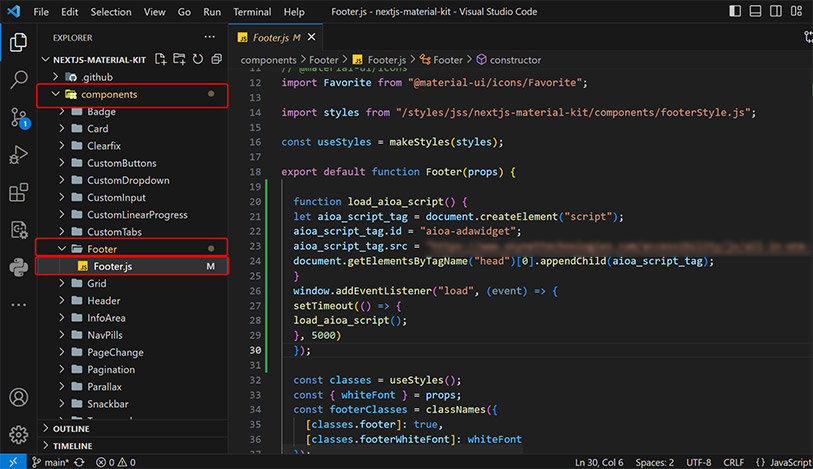Image resolution: width=813 pixels, height=469 pixels.
Task: Open problems errors and warnings indicator
Action: coord(116,462)
